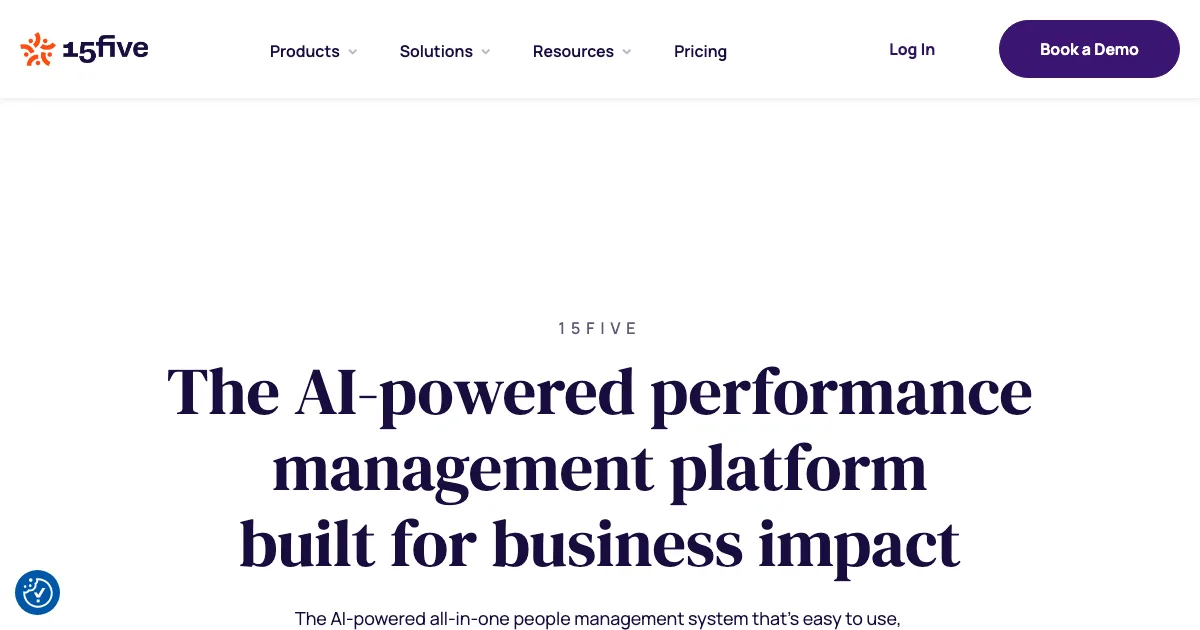Go to the Pricing page
Screen dimensions: 1200x630
point(700,51)
